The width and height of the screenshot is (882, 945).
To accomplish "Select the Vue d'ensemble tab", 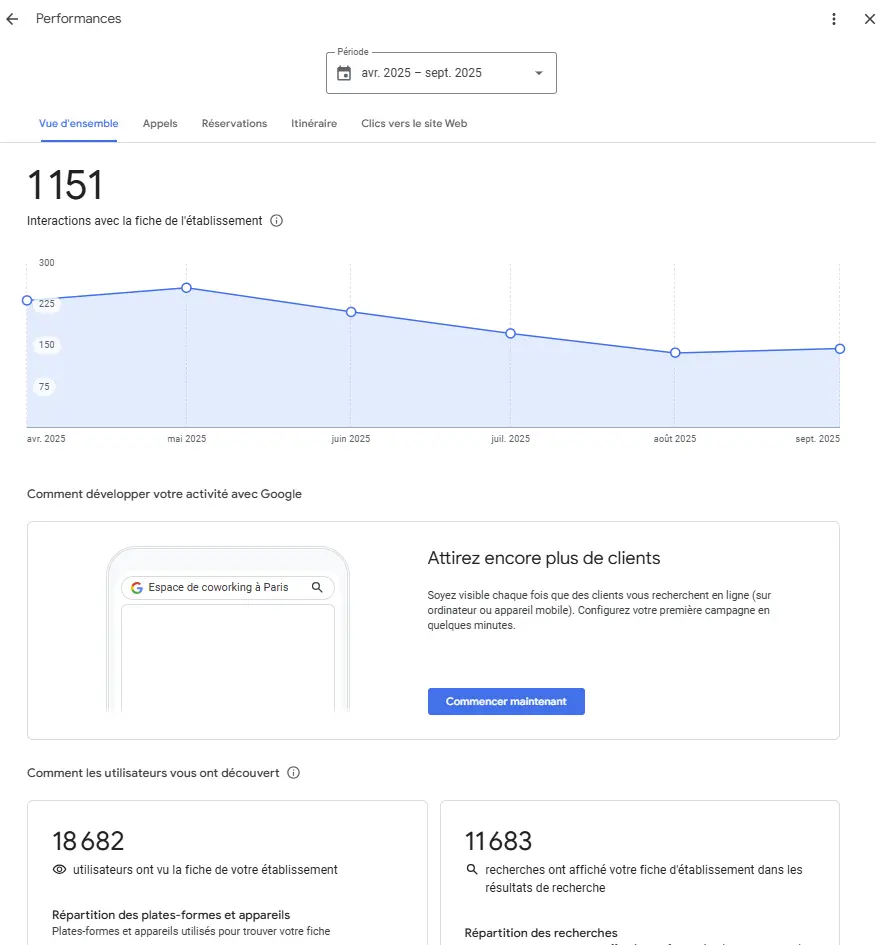I will [79, 124].
